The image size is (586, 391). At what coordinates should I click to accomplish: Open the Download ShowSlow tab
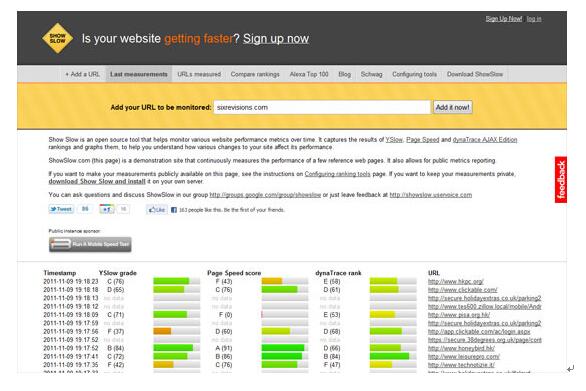(x=475, y=74)
